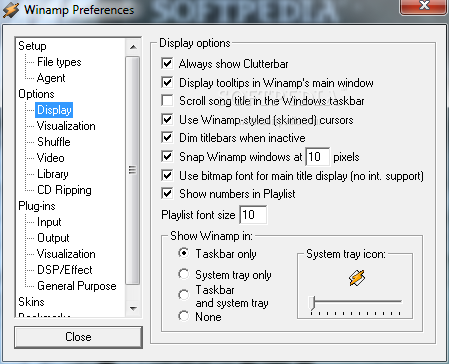Uncheck Use Winamp-styled skinned cursors
Viewport: 449px width, 364px height.
click(167, 119)
